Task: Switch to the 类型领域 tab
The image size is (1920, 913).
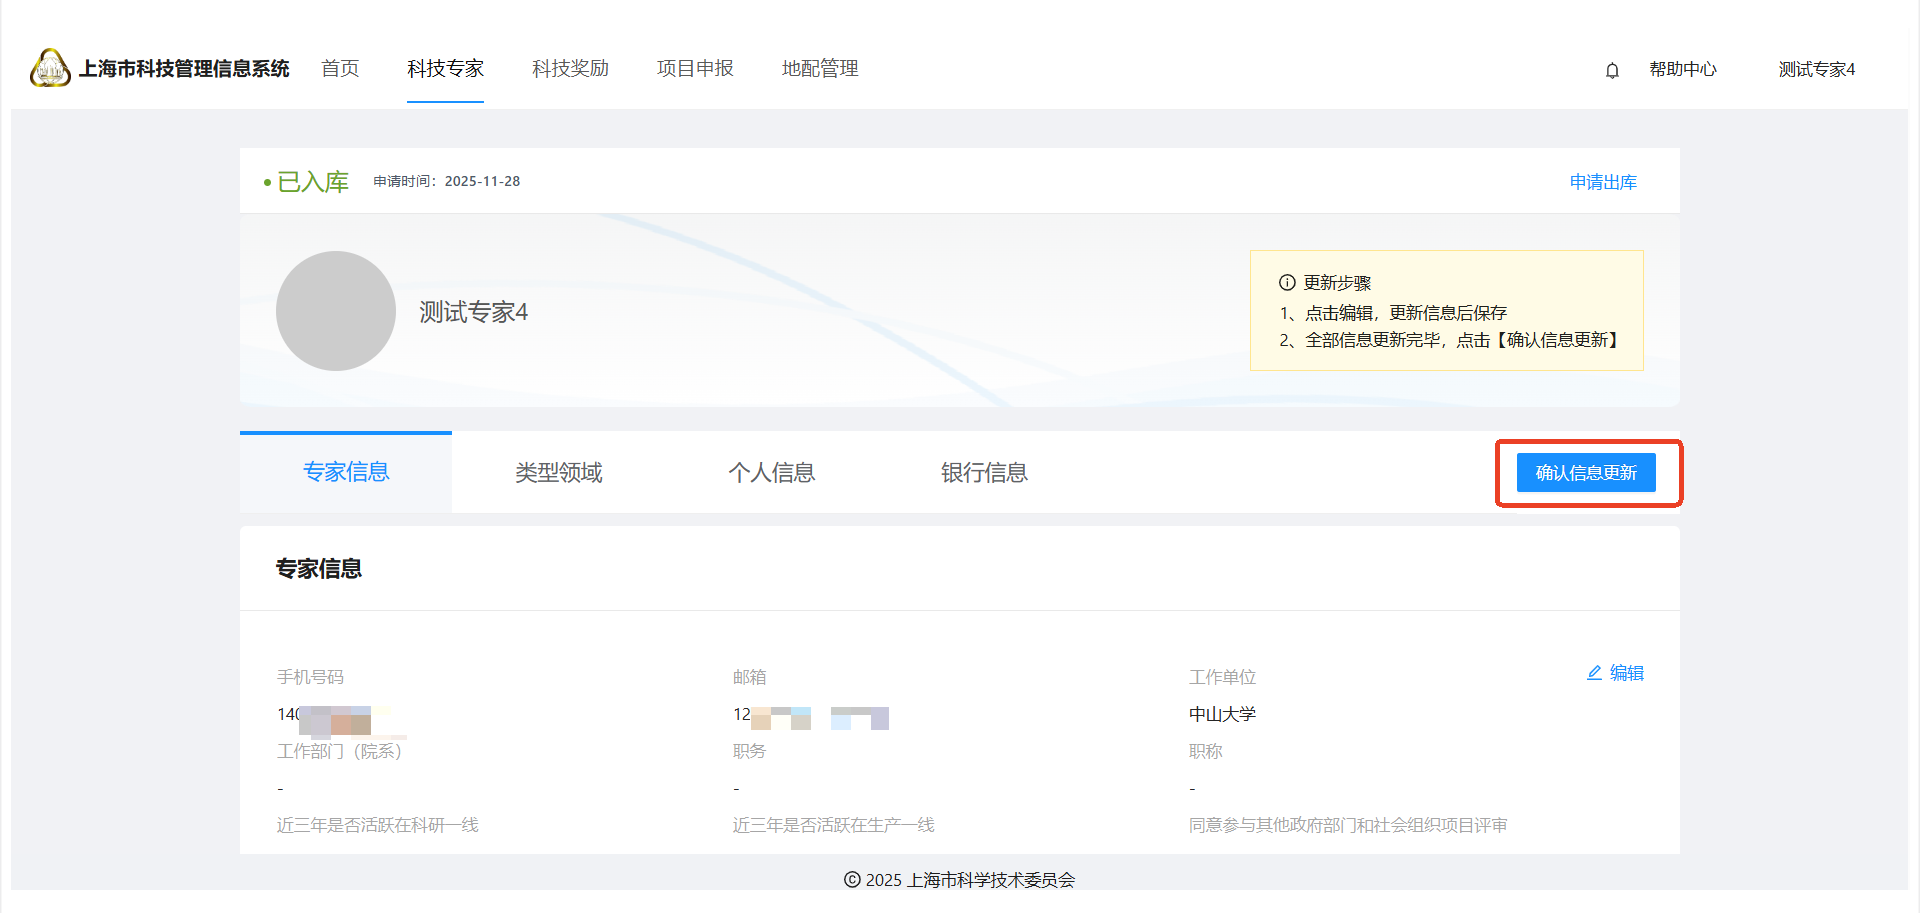Action: (559, 472)
